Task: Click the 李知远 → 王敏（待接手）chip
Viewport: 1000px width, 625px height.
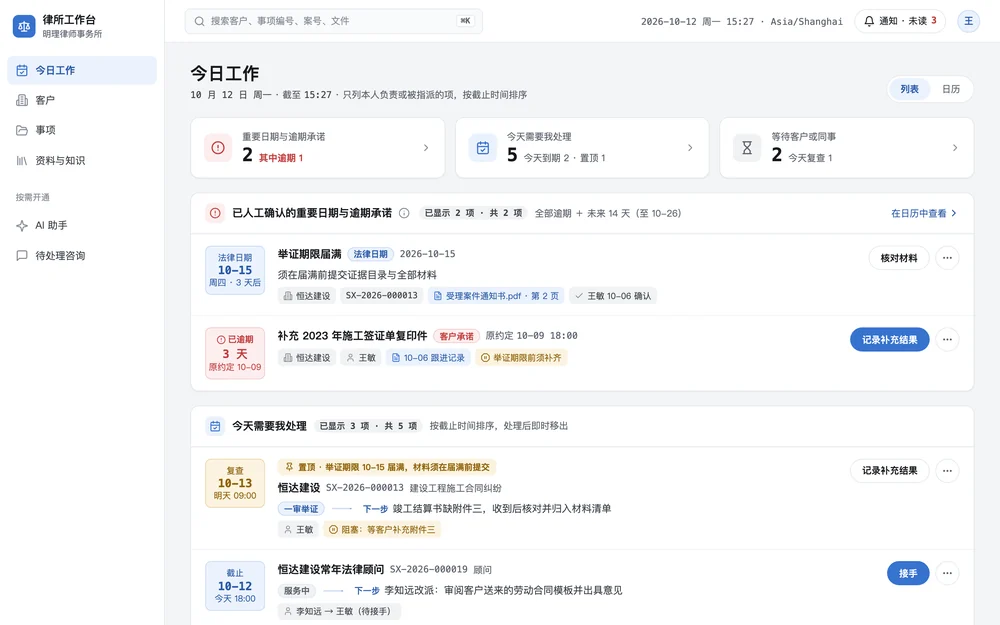Action: pyautogui.click(x=339, y=611)
